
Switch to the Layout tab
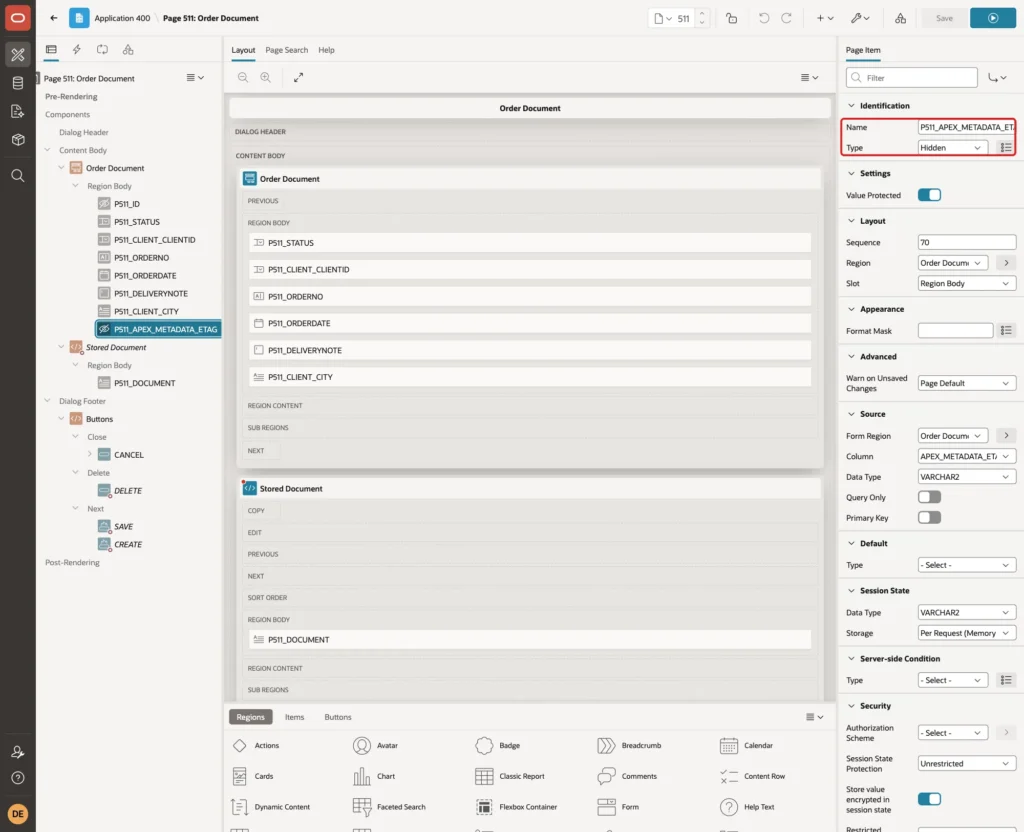[243, 50]
